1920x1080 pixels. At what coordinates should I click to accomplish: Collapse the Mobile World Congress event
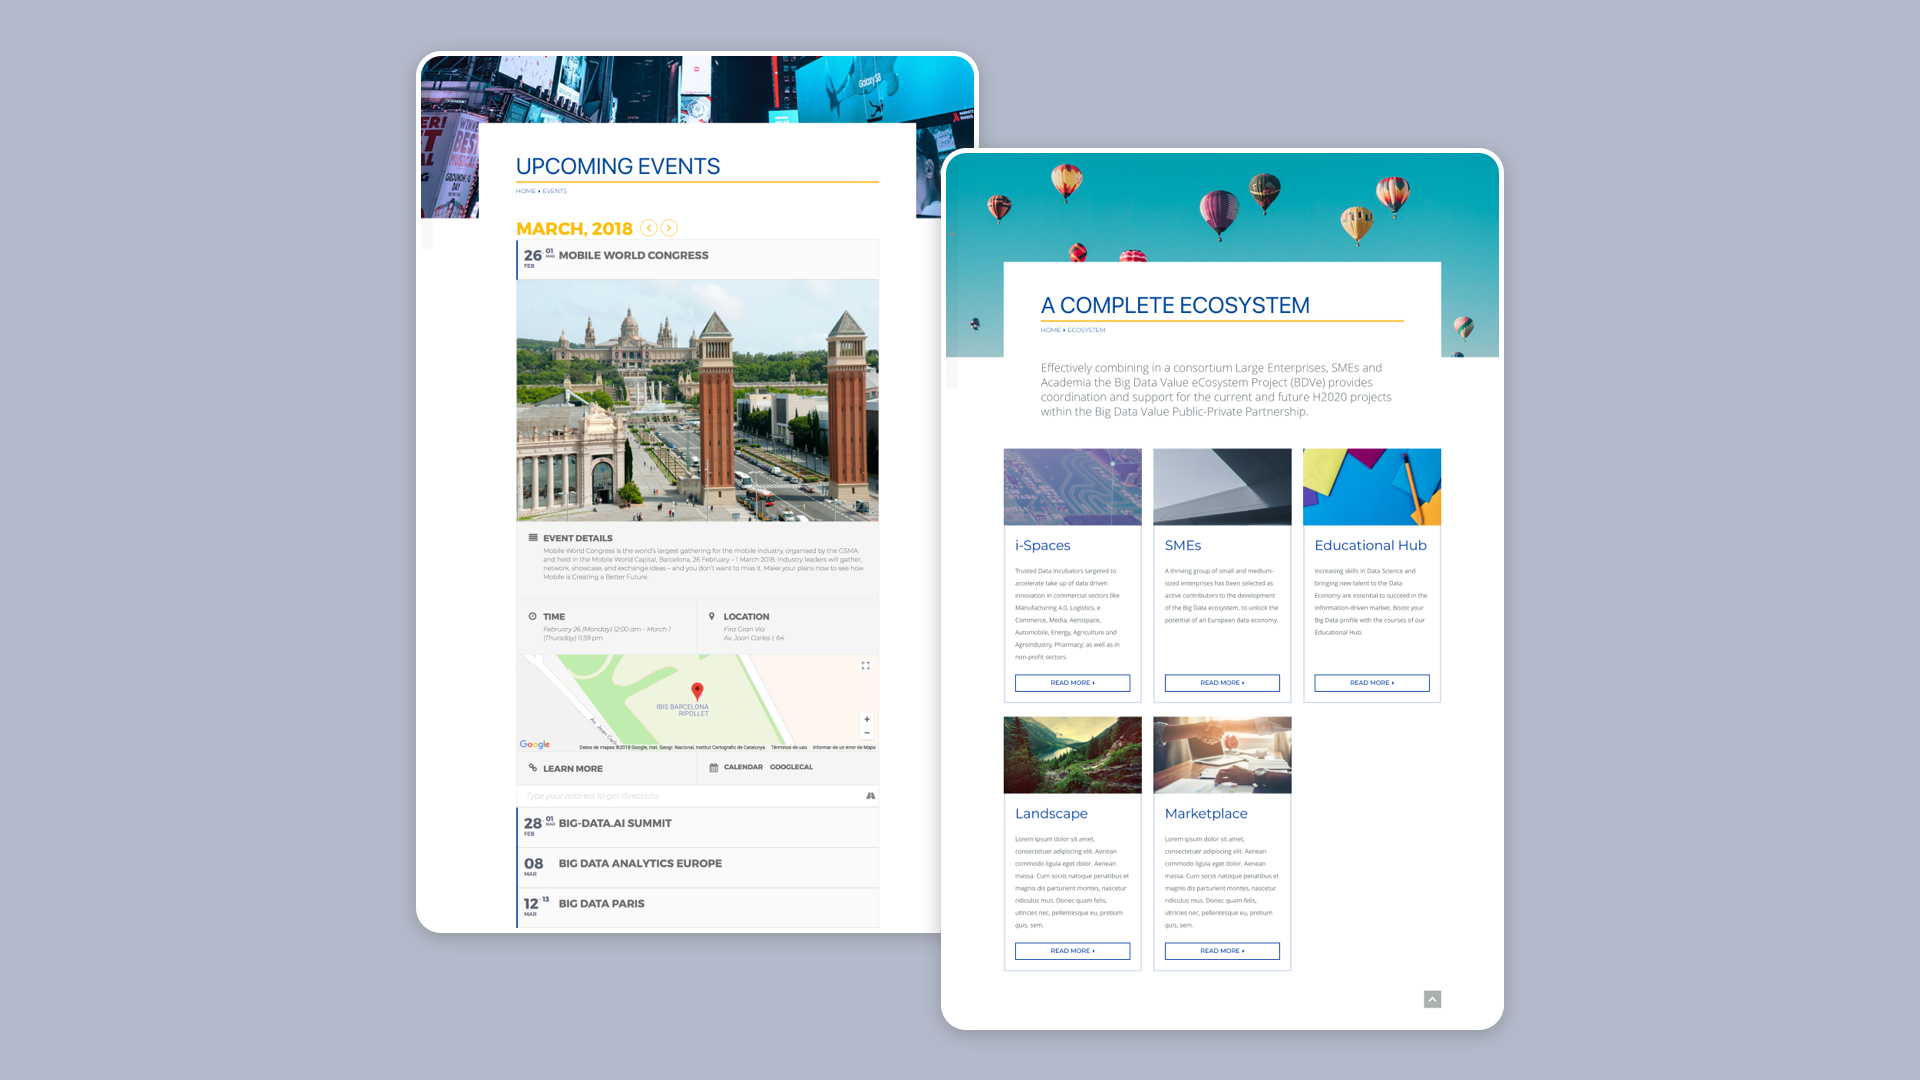[633, 256]
